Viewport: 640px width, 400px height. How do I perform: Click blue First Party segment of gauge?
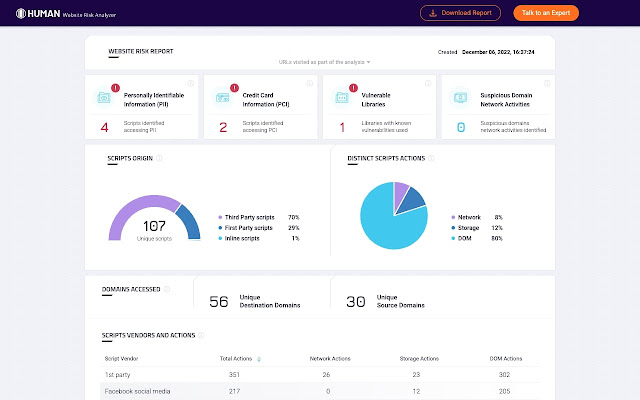(190, 220)
